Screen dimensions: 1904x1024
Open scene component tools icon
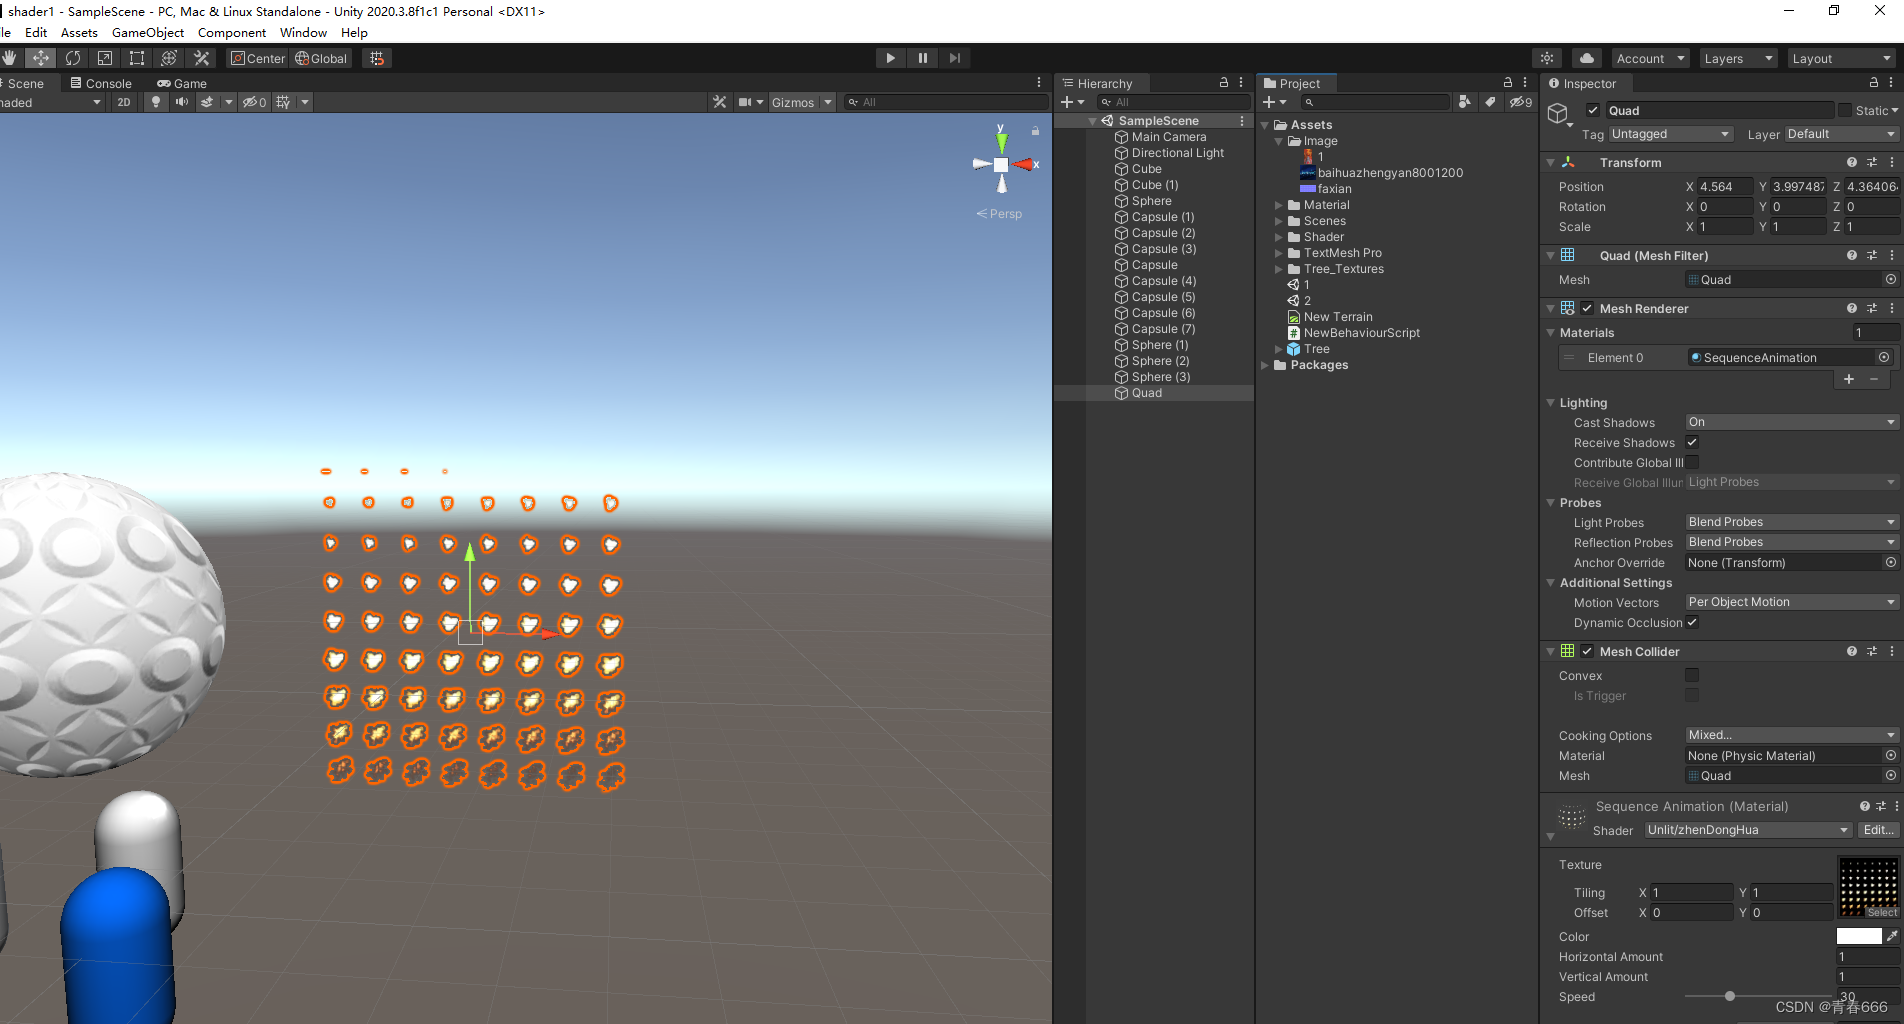pos(719,102)
